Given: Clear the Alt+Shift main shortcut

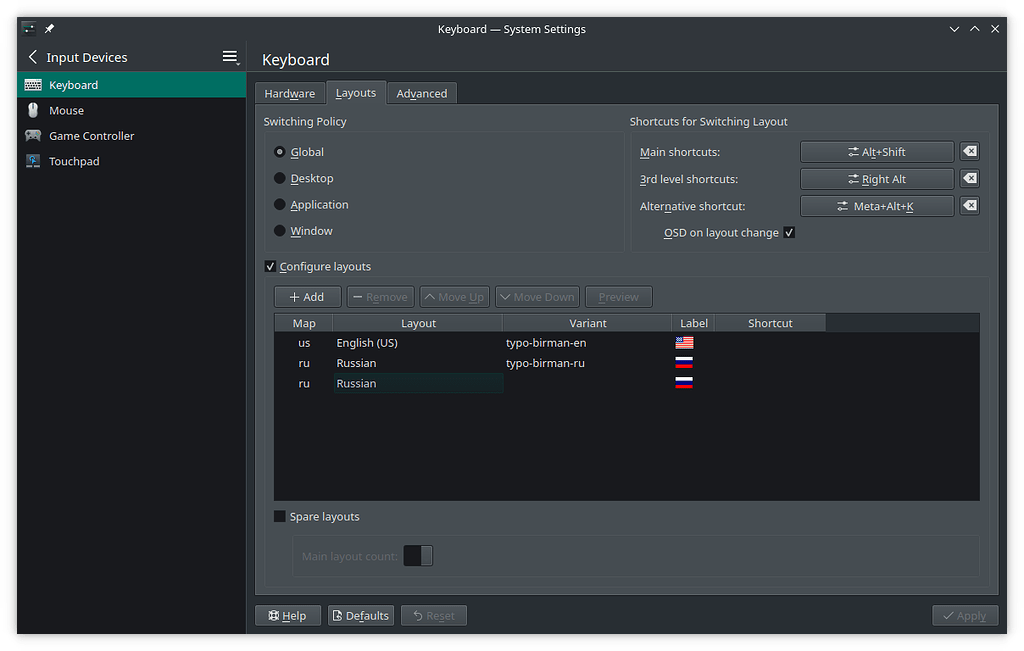Looking at the screenshot, I should coord(968,151).
